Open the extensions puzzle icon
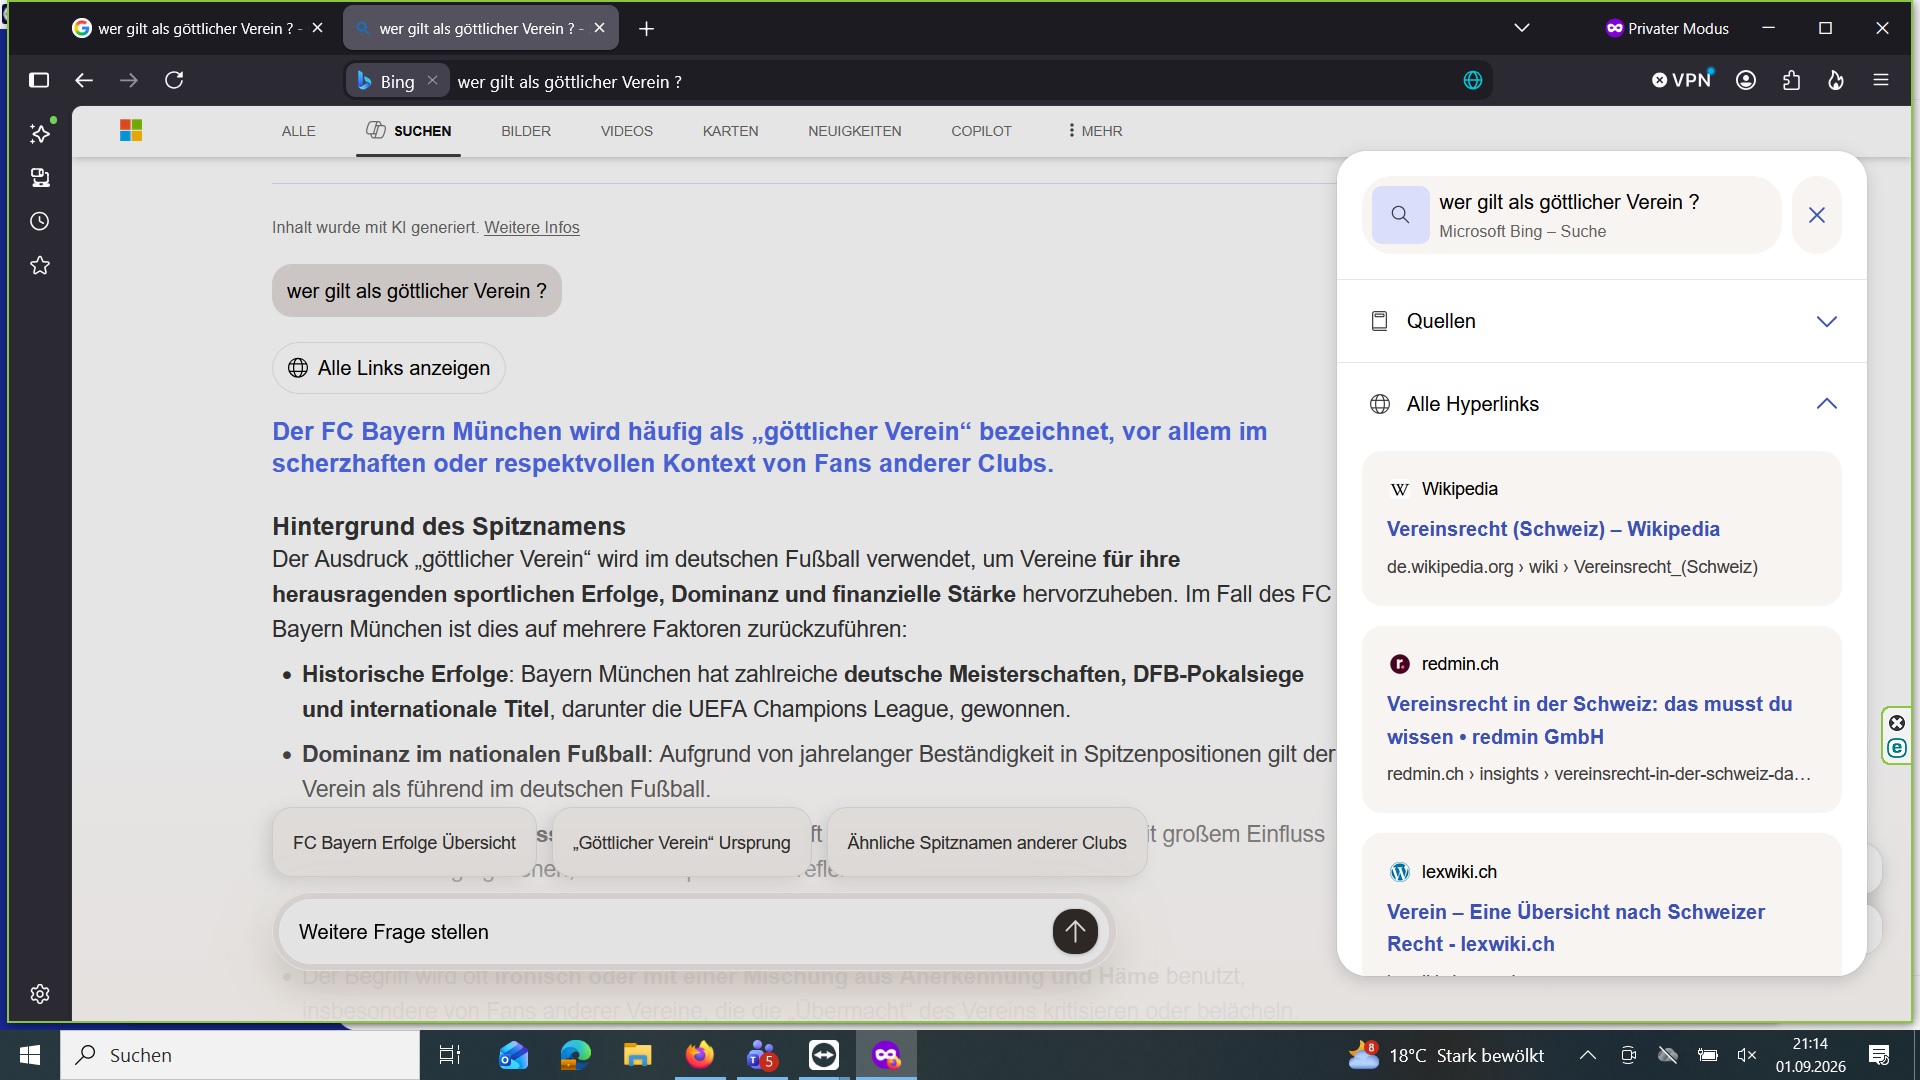 pos(1791,80)
